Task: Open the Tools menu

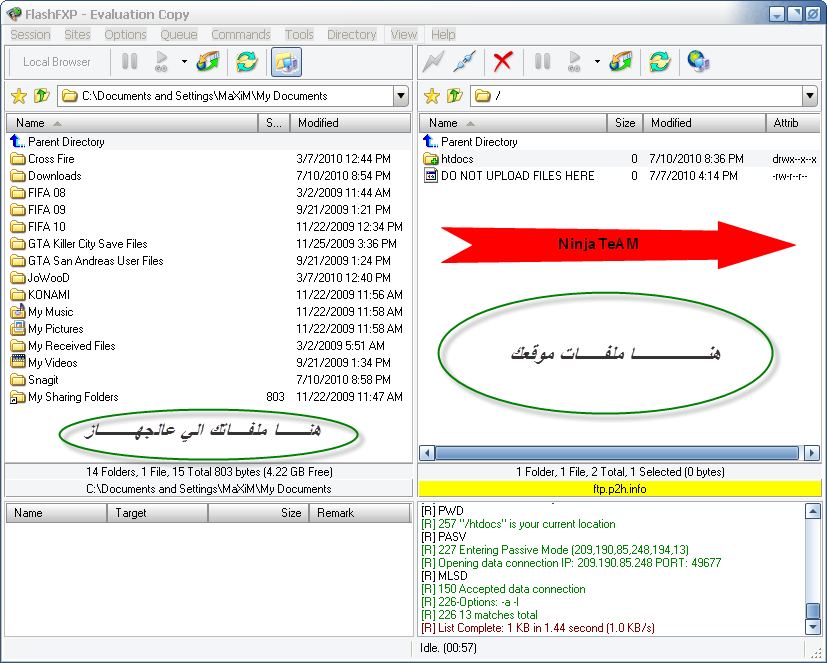Action: coord(299,34)
